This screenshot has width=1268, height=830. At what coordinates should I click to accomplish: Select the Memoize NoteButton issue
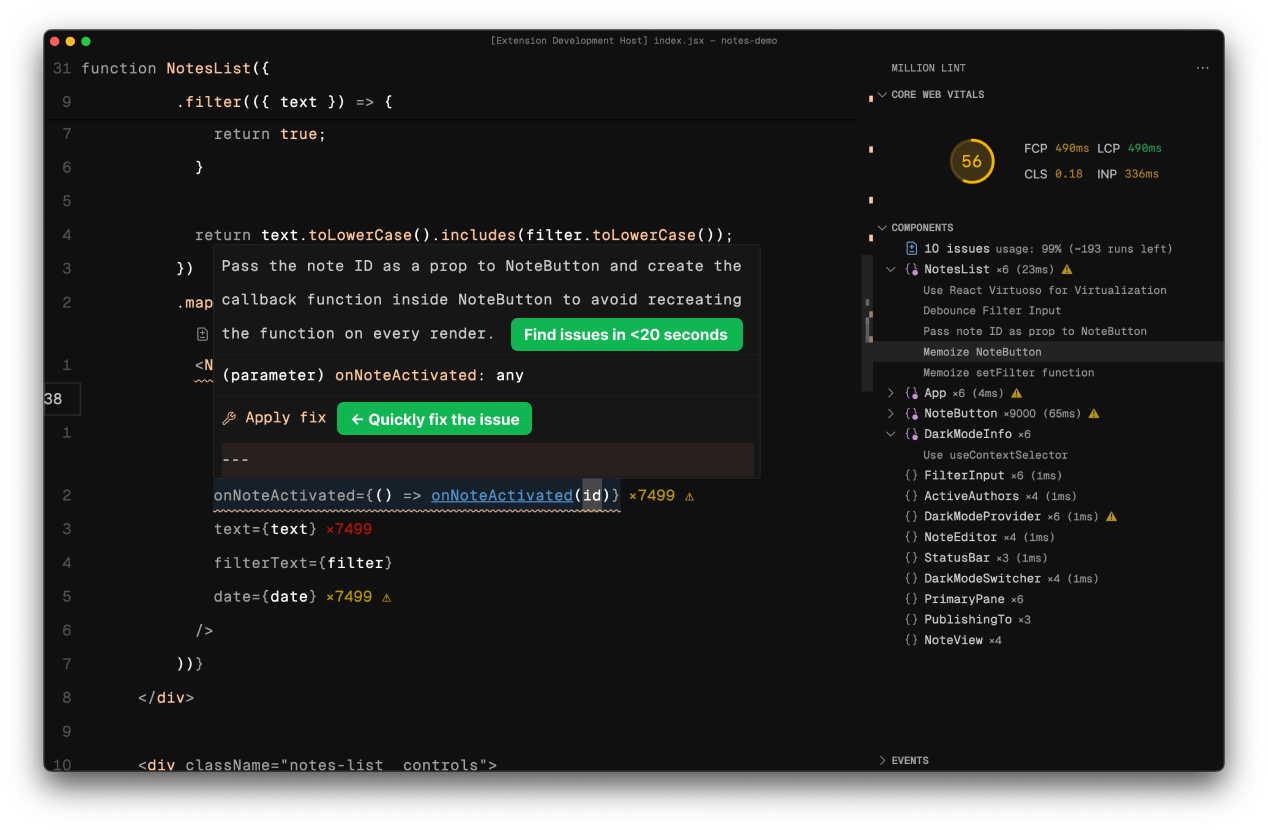coord(982,352)
